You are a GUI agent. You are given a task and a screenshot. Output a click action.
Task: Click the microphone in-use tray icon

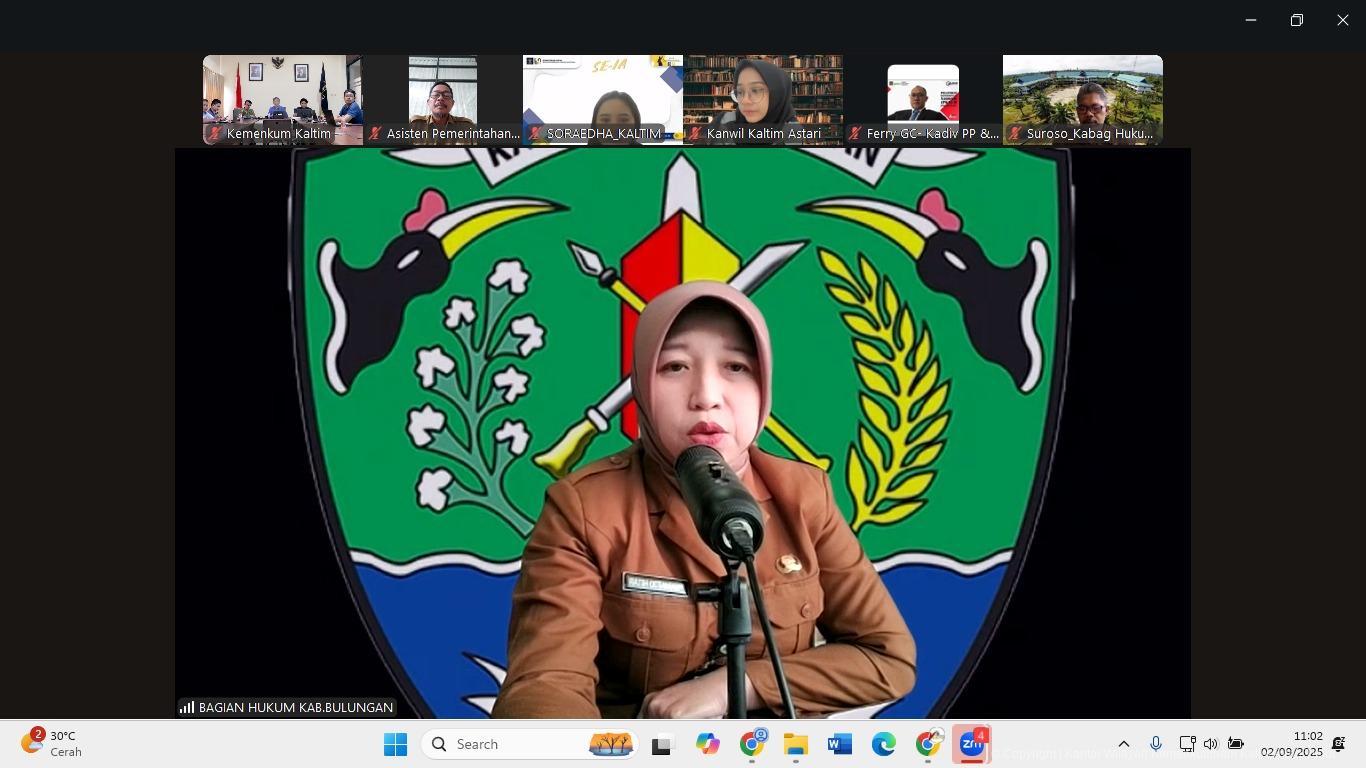(x=1156, y=744)
